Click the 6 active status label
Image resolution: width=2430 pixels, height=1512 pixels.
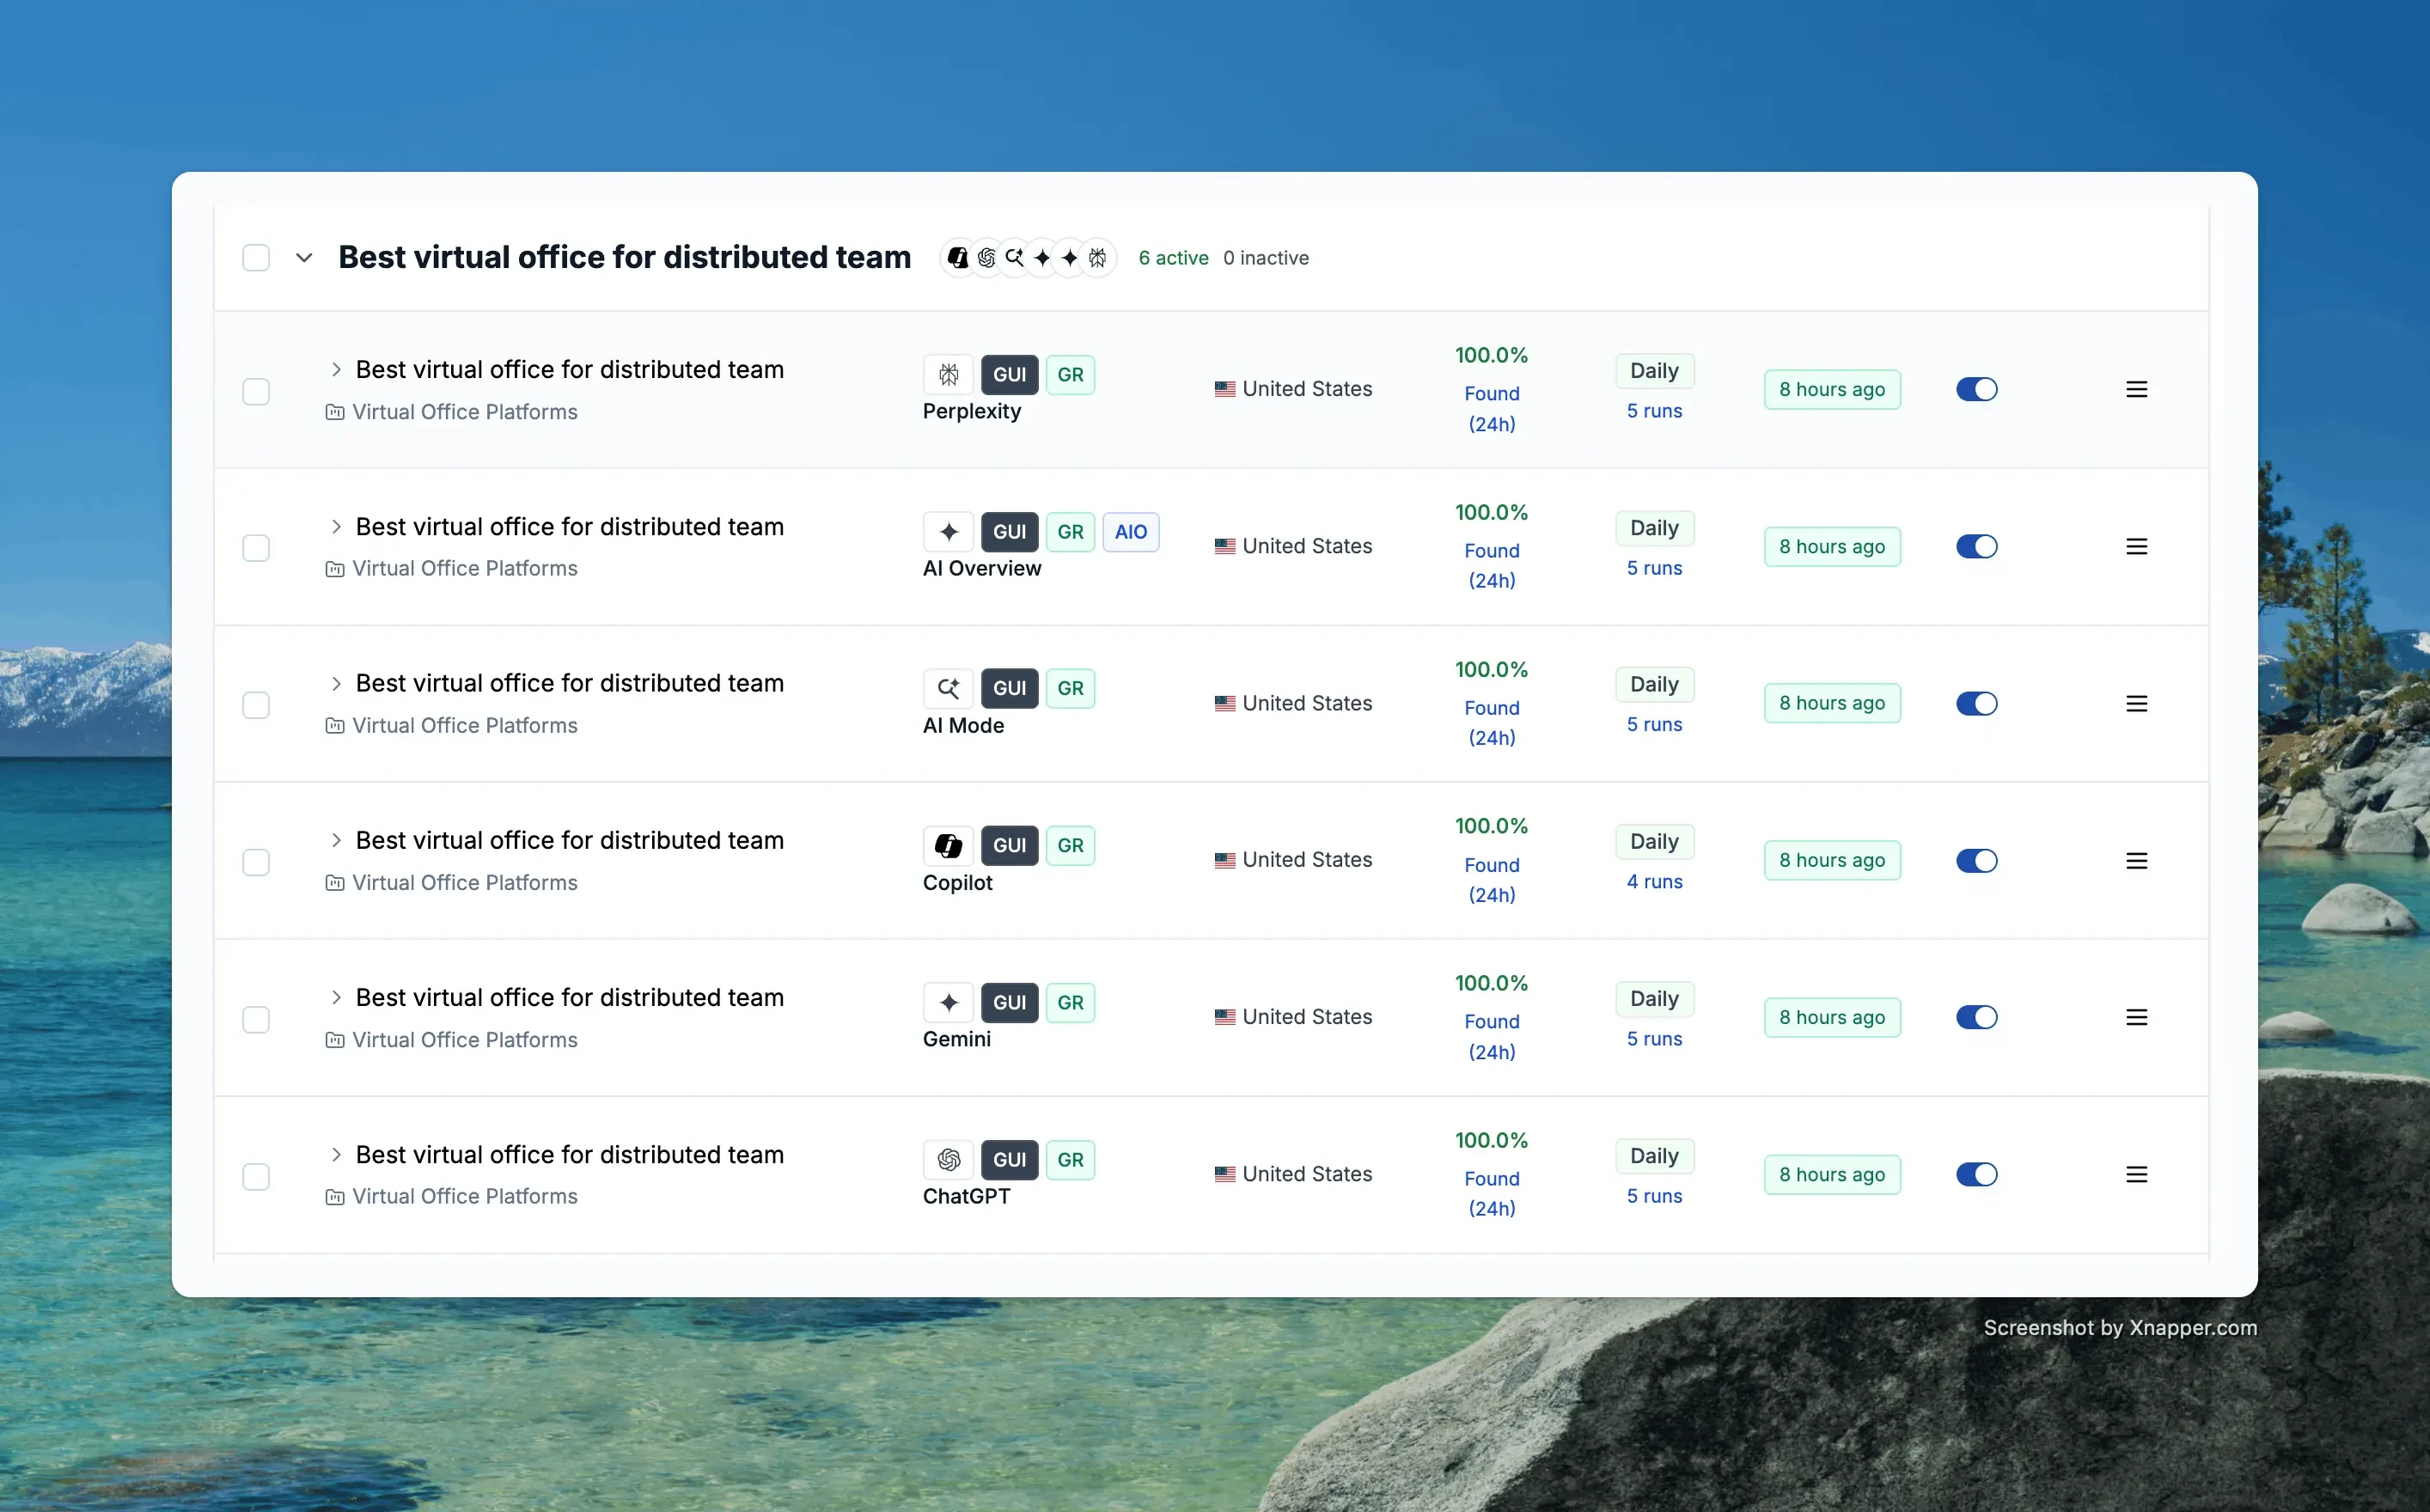pyautogui.click(x=1173, y=258)
